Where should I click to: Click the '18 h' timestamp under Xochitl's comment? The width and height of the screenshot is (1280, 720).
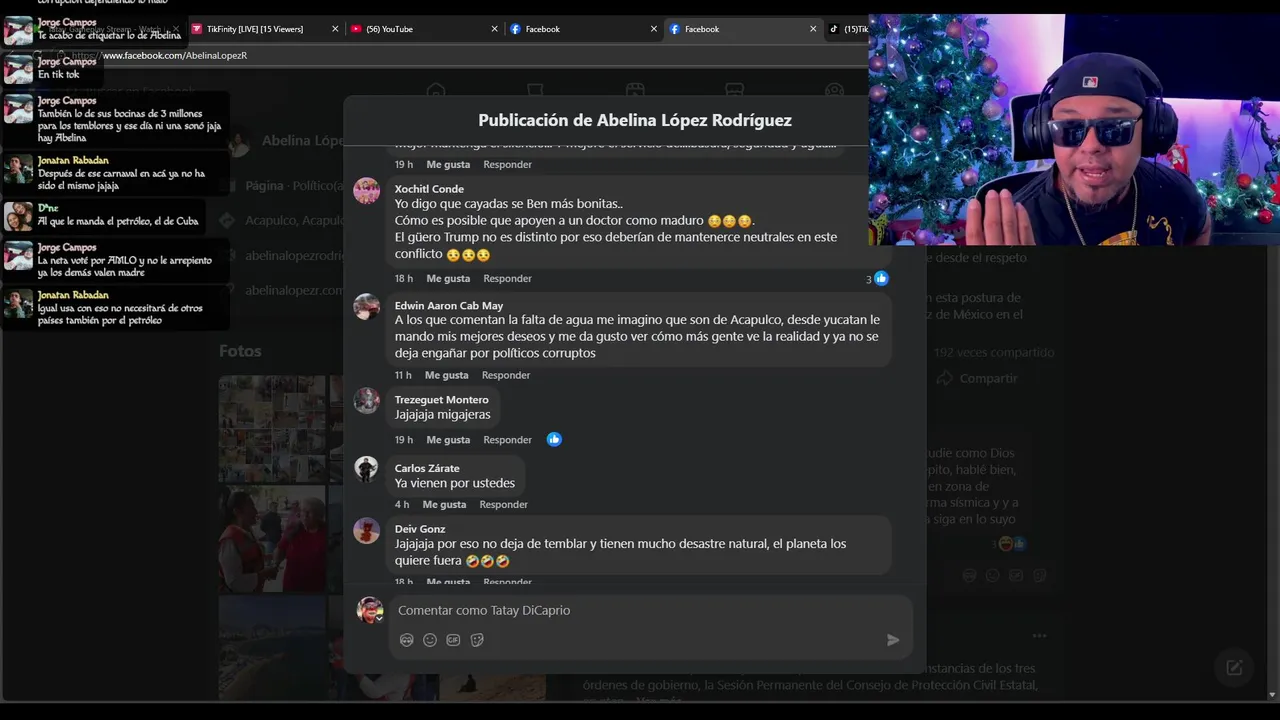coord(403,279)
